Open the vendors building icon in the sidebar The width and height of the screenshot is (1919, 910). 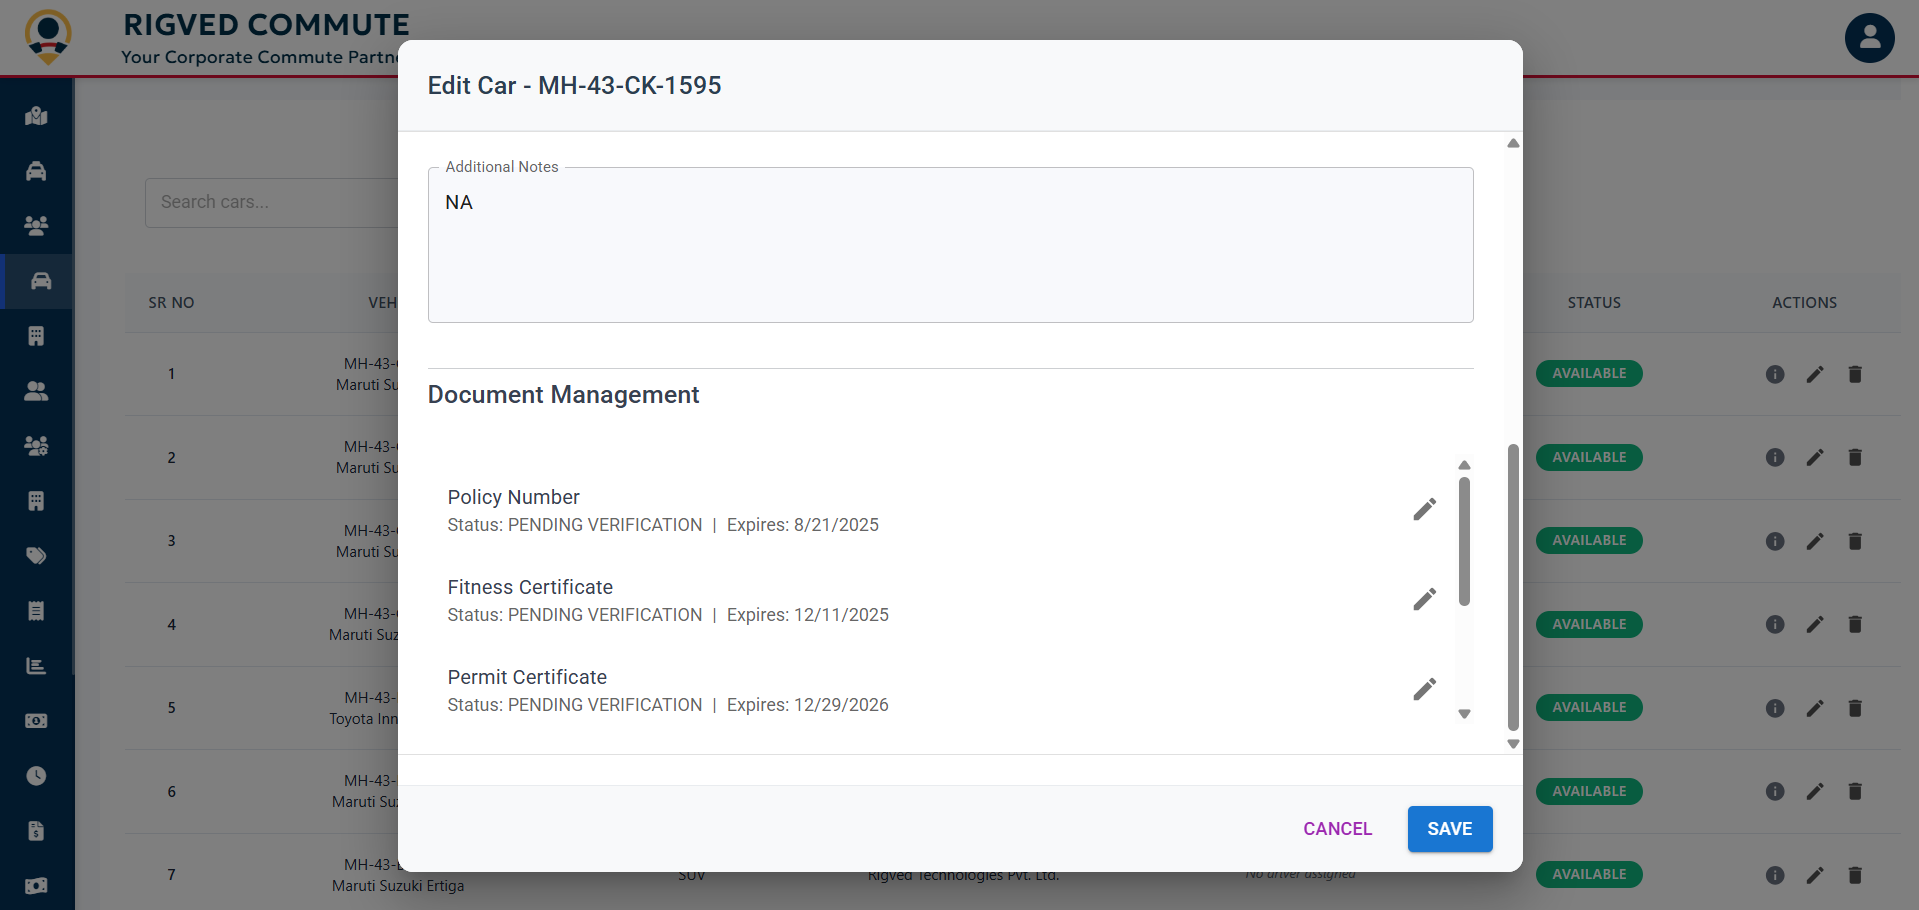36,335
